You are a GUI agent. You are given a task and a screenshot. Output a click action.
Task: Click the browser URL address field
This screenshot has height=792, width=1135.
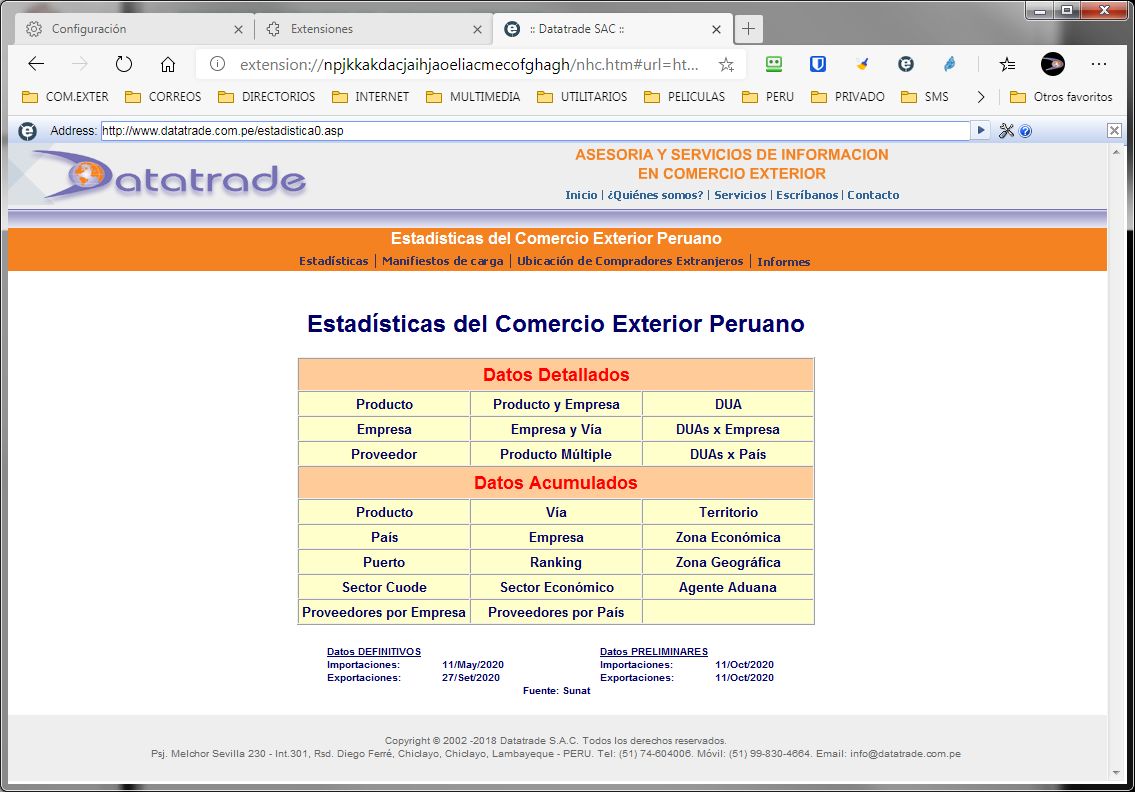coord(471,64)
